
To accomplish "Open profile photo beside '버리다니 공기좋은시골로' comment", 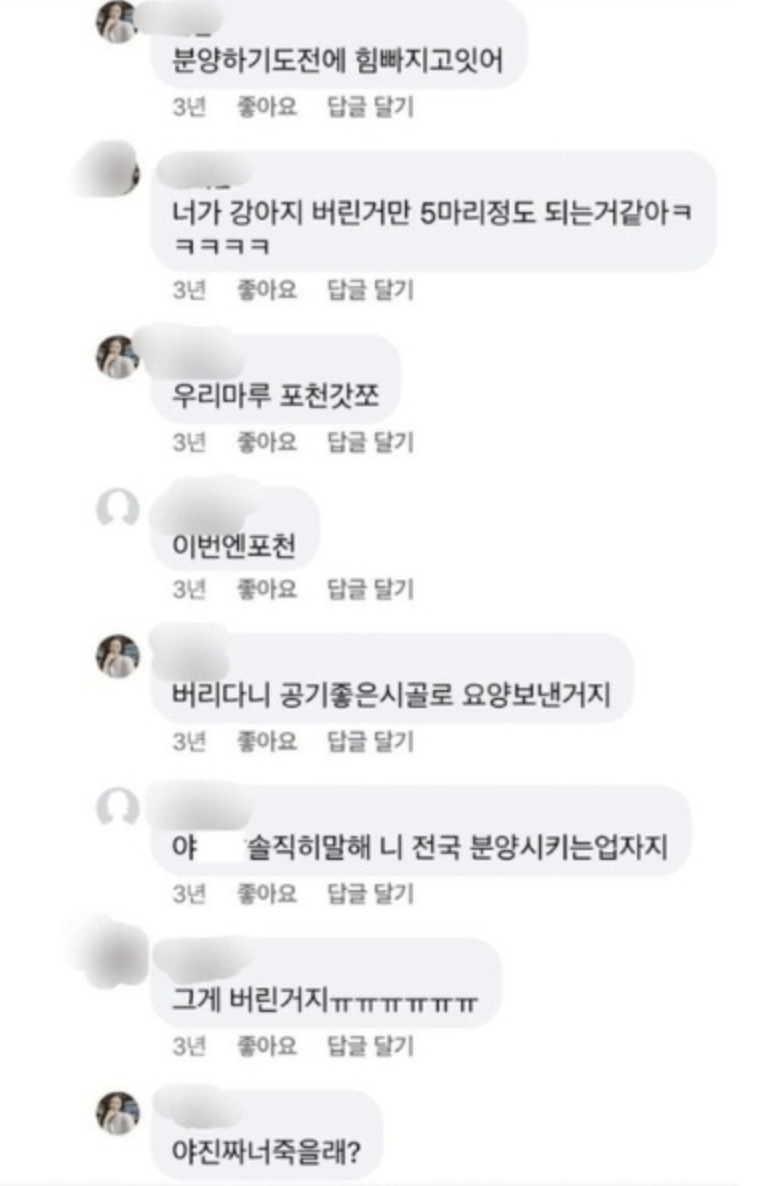I will coord(117,655).
